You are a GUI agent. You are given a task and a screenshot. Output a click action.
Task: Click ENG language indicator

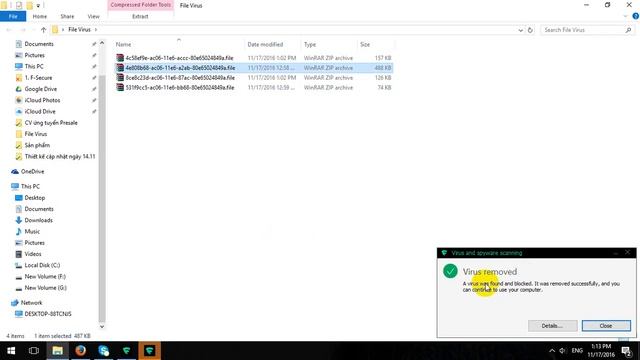(x=577, y=351)
